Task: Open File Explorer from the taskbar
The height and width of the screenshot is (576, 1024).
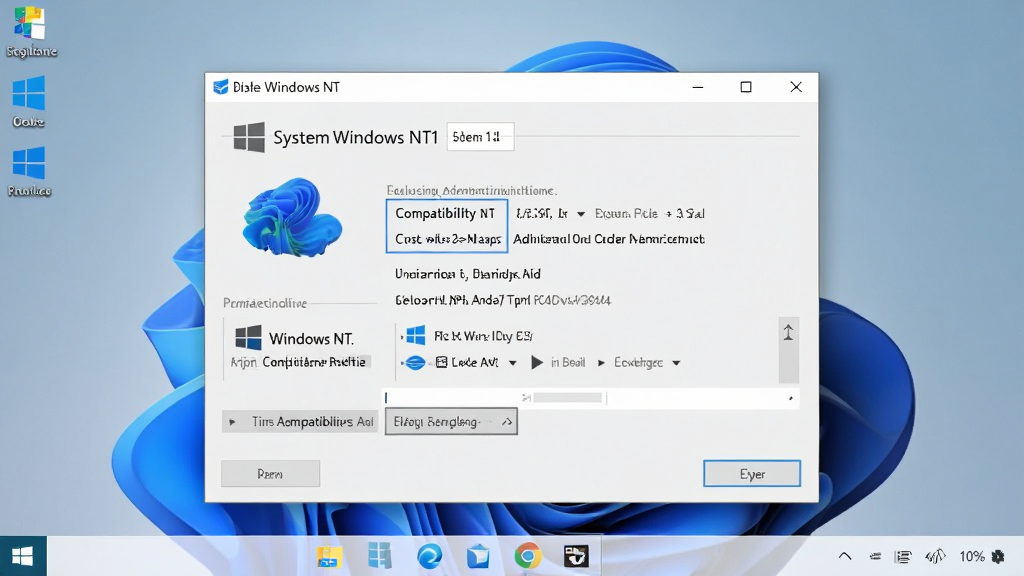Action: (329, 556)
